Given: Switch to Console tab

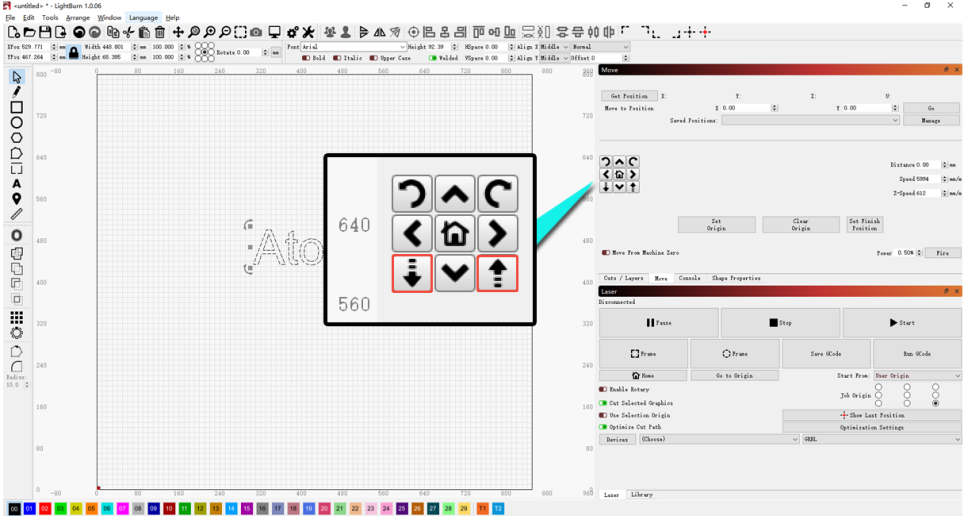Looking at the screenshot, I should tap(689, 278).
